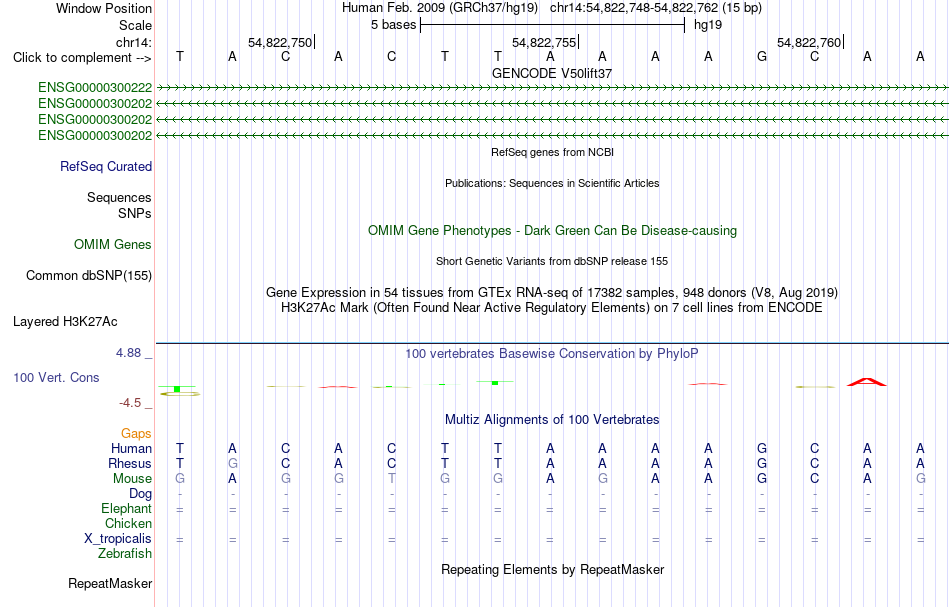This screenshot has height=607, width=950.
Task: Open the ENSG00000300222 gene label
Action: (x=95, y=88)
